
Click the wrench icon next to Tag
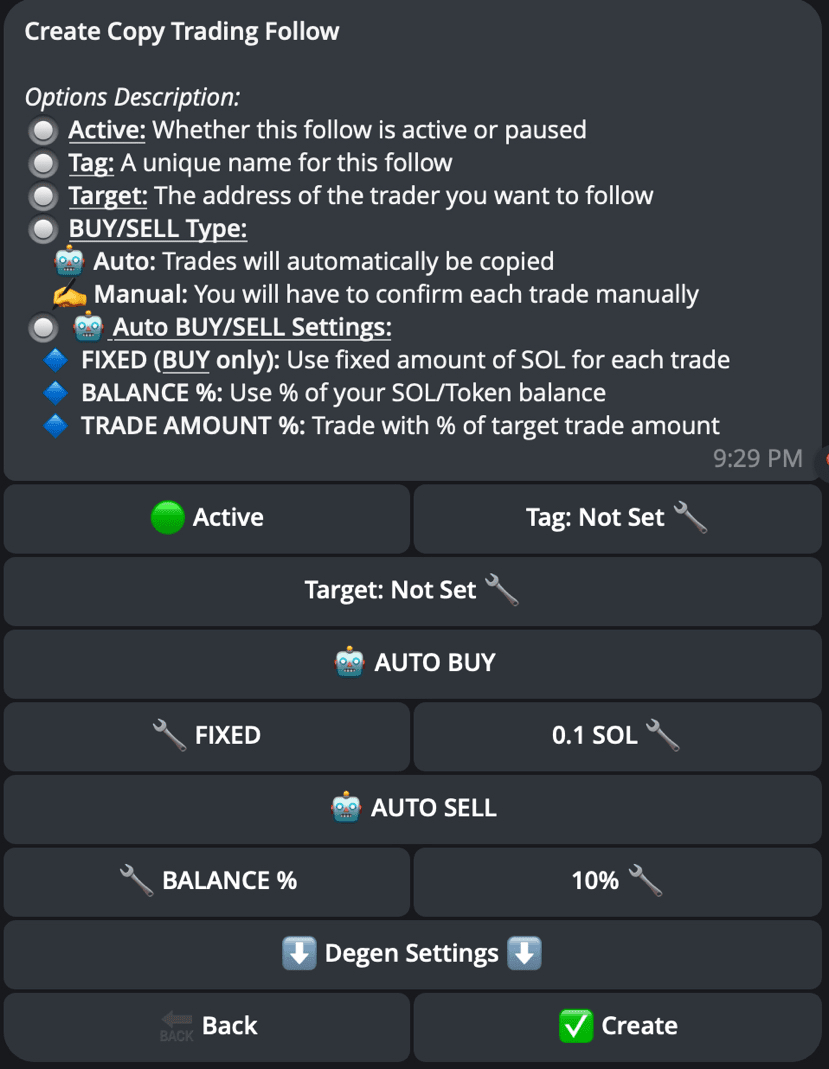(690, 518)
